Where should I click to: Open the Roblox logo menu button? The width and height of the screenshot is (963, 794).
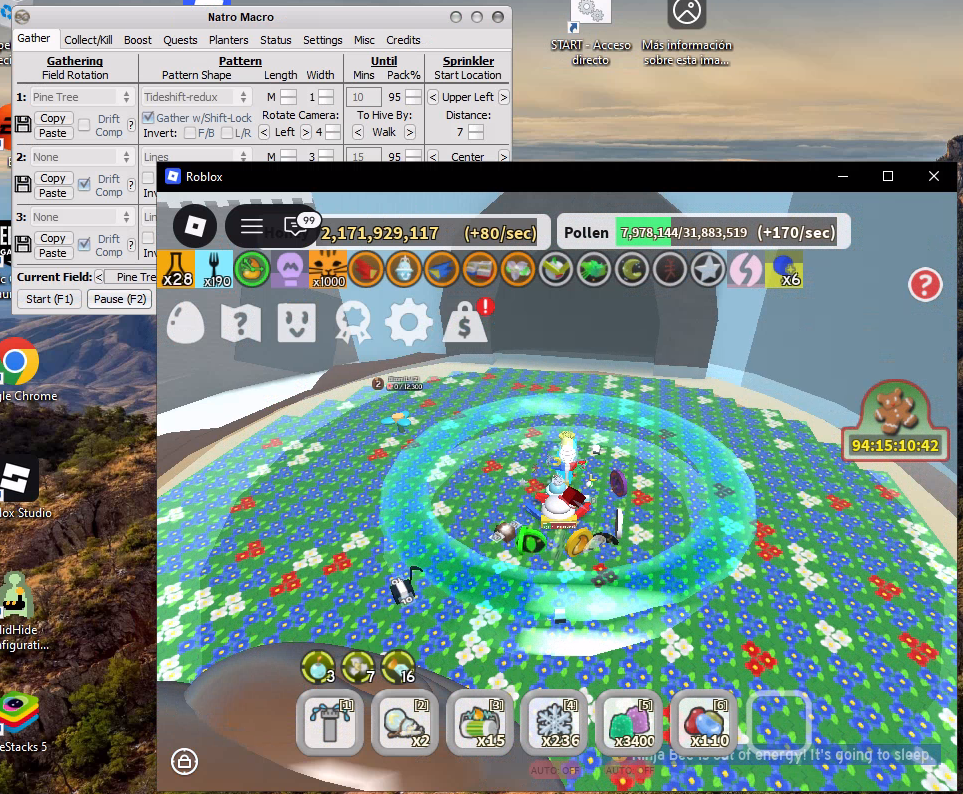(195, 226)
